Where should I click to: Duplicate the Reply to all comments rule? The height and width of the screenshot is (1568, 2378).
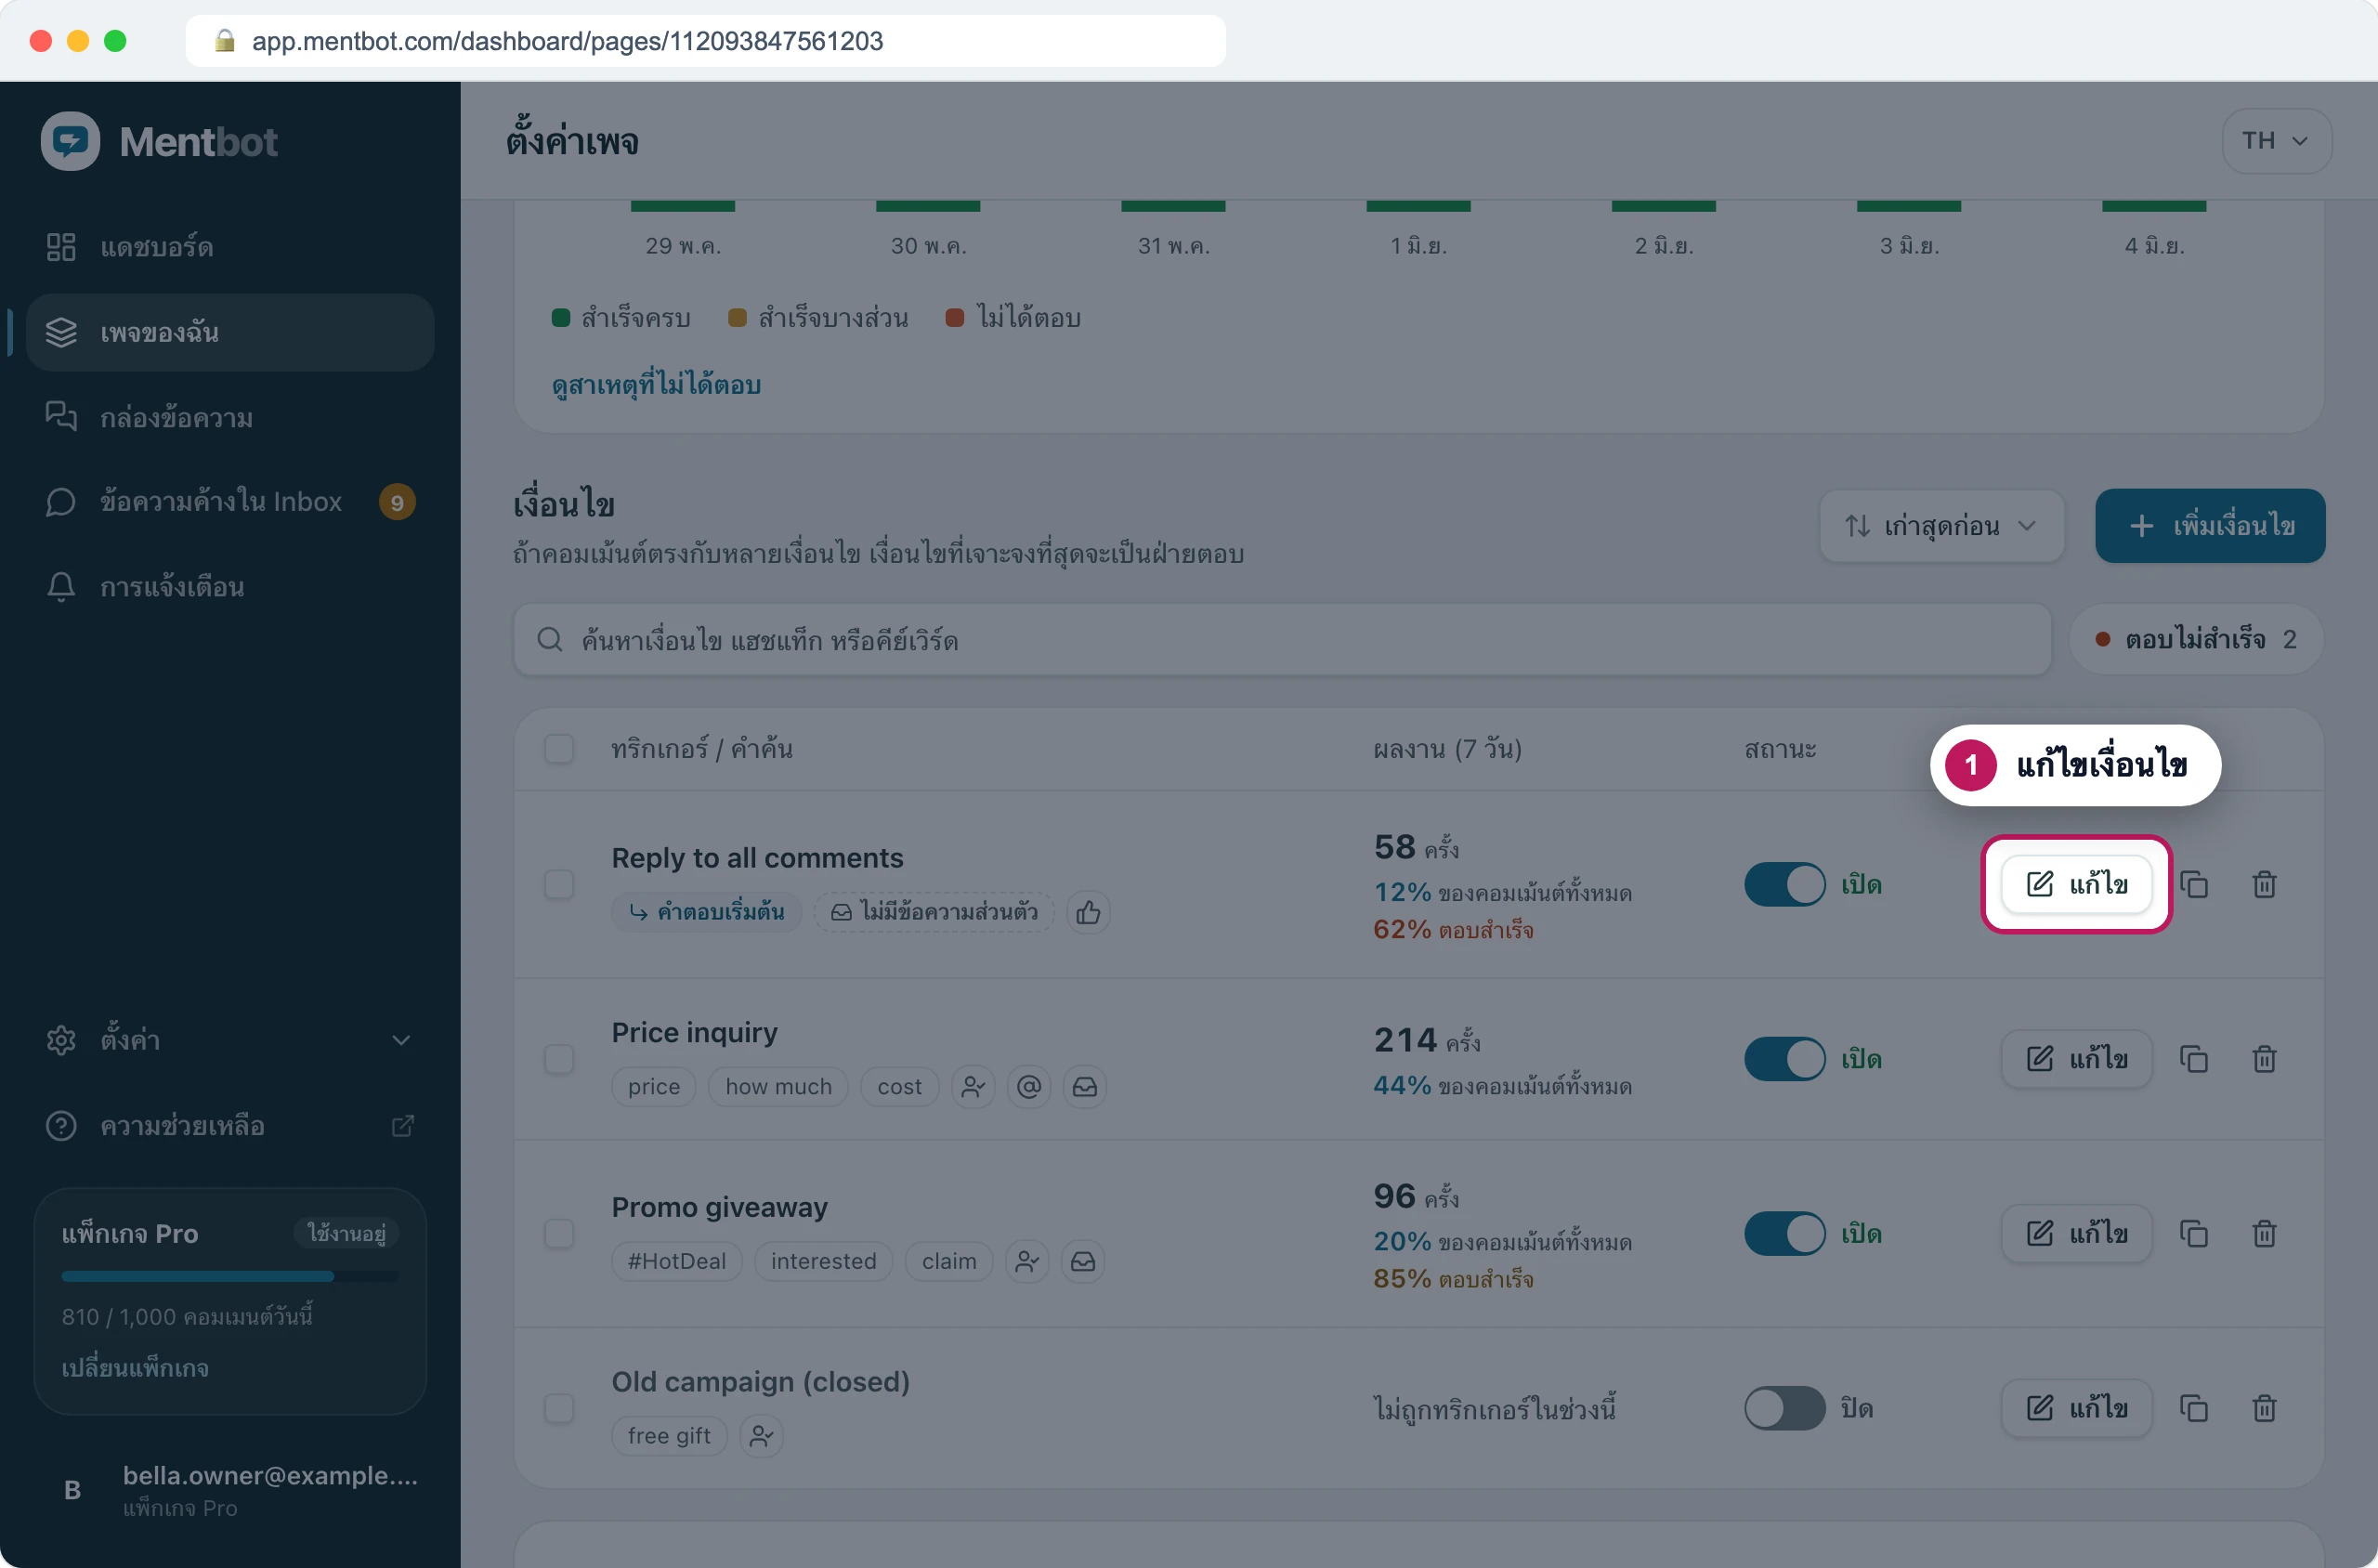(x=2193, y=884)
